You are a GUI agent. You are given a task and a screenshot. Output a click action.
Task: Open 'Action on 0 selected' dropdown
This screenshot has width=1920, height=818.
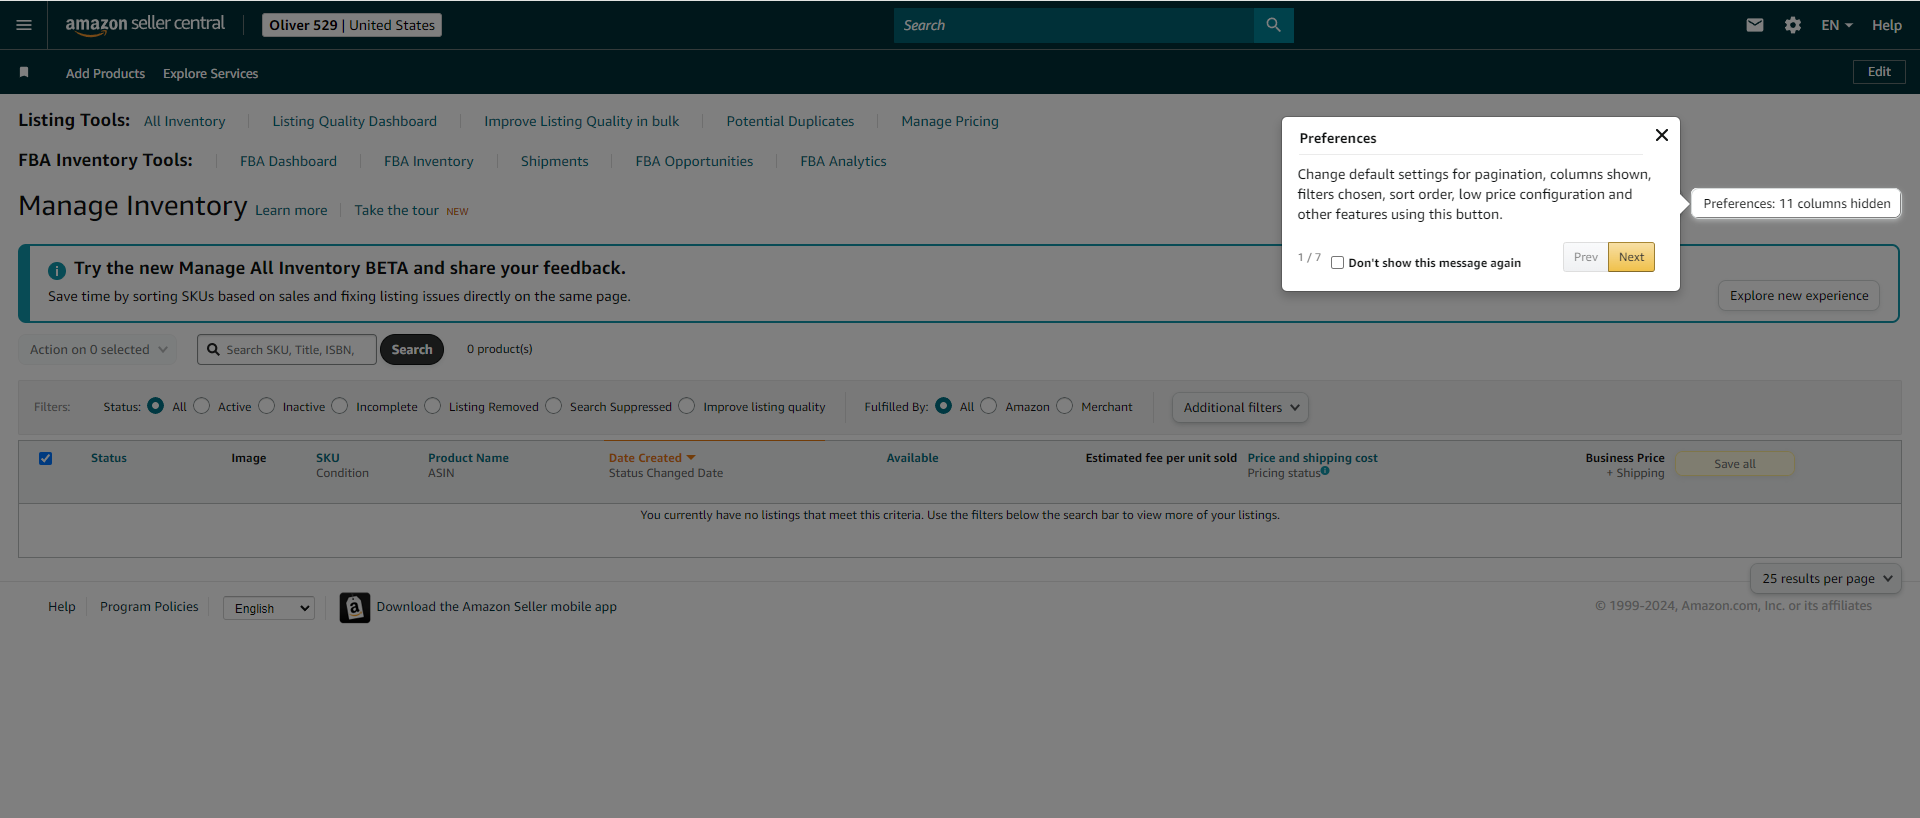pos(98,349)
